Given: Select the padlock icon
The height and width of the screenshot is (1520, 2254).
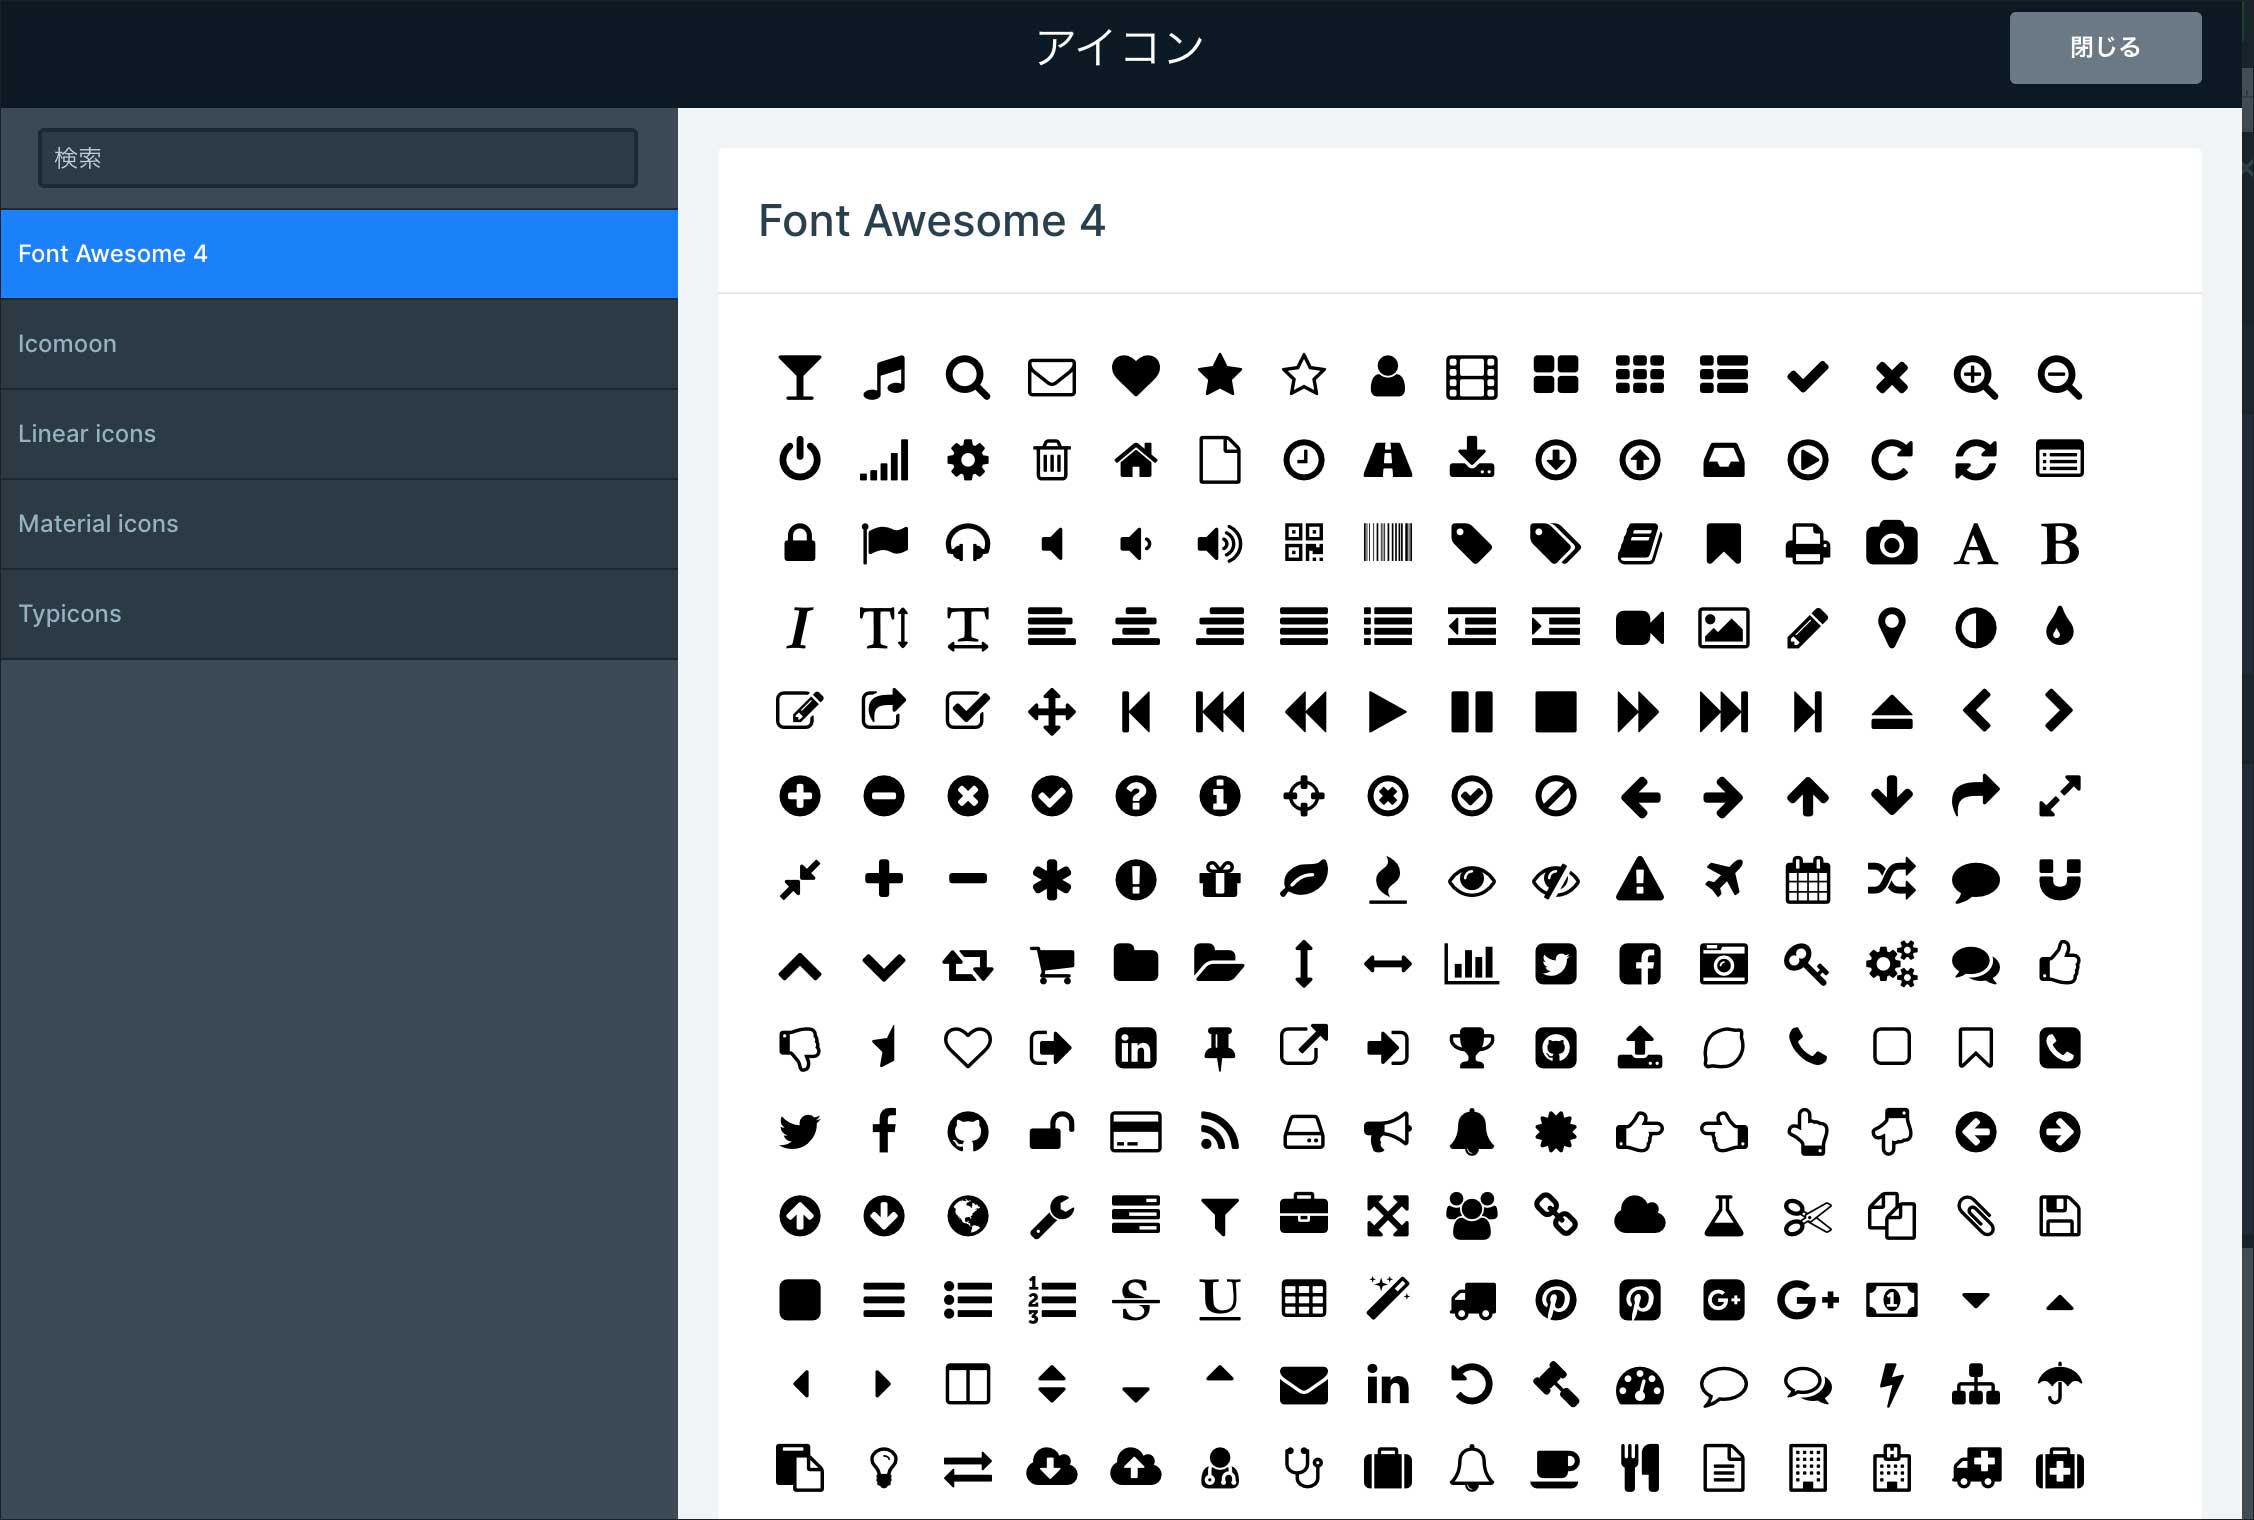Looking at the screenshot, I should 799,544.
